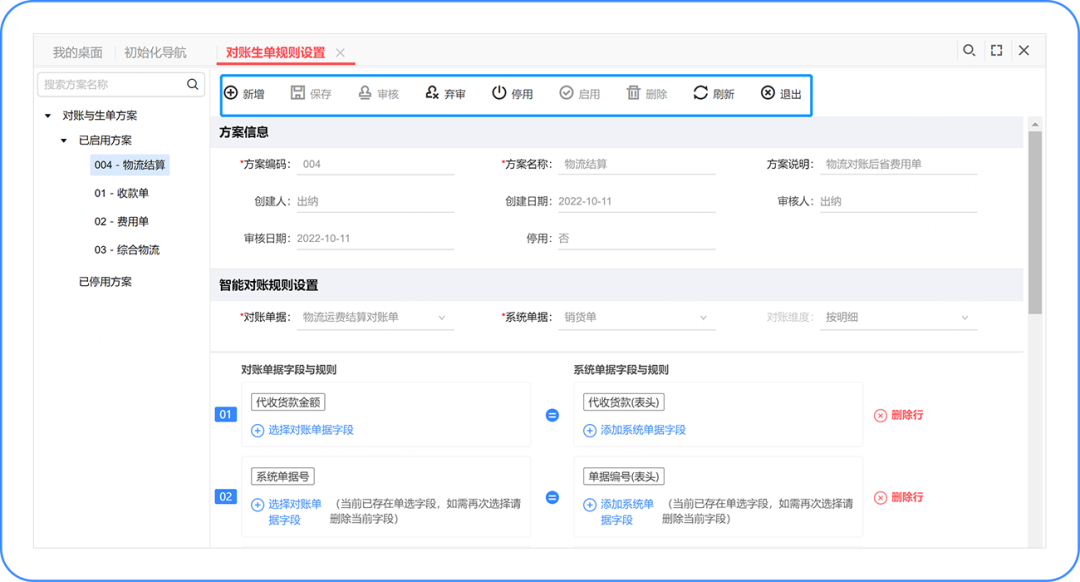This screenshot has height=582, width=1080.
Task: Click plus icon of 添加系统单据字段 in row 01
Action: click(x=590, y=430)
